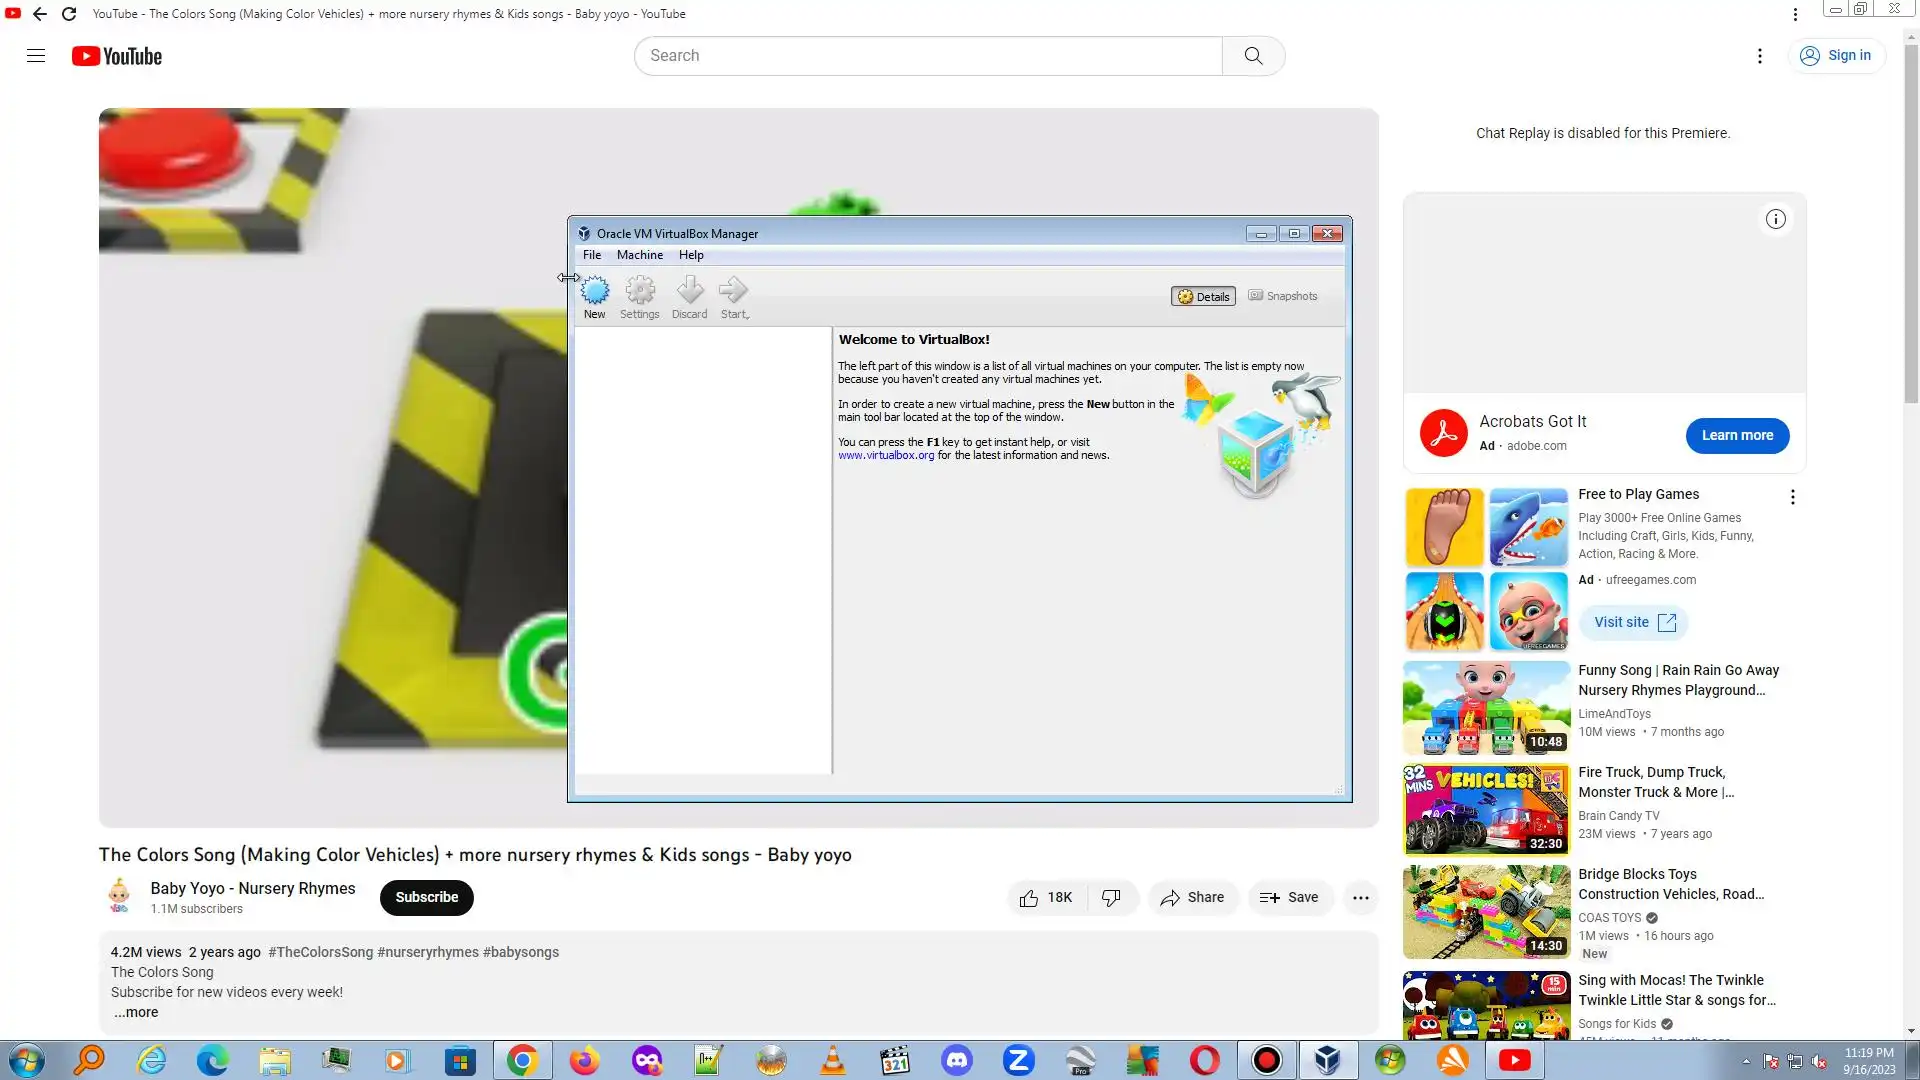
Task: Open more actions menu beside Save
Action: tap(1360, 898)
